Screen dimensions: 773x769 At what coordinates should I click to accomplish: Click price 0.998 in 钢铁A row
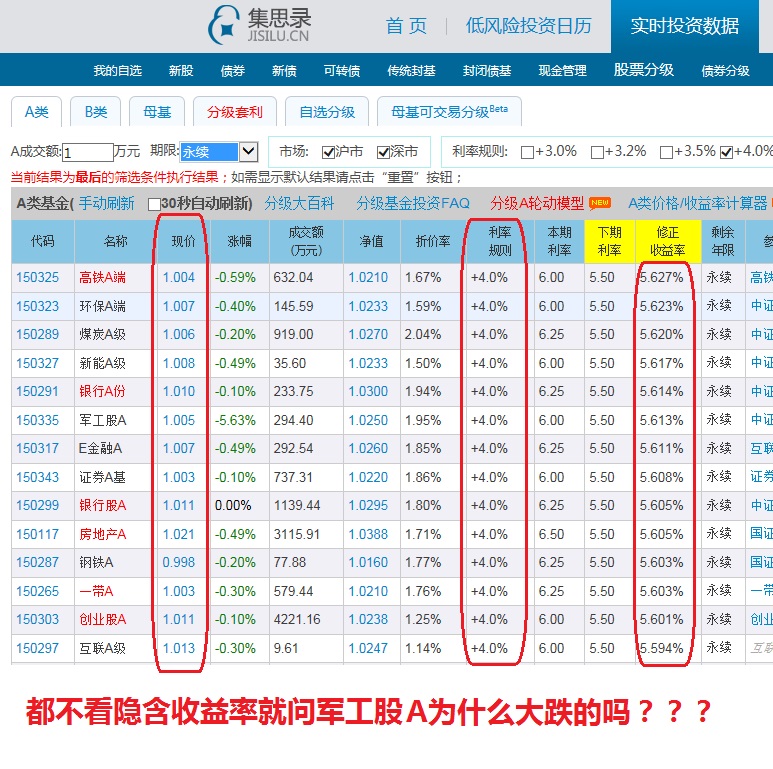[179, 562]
